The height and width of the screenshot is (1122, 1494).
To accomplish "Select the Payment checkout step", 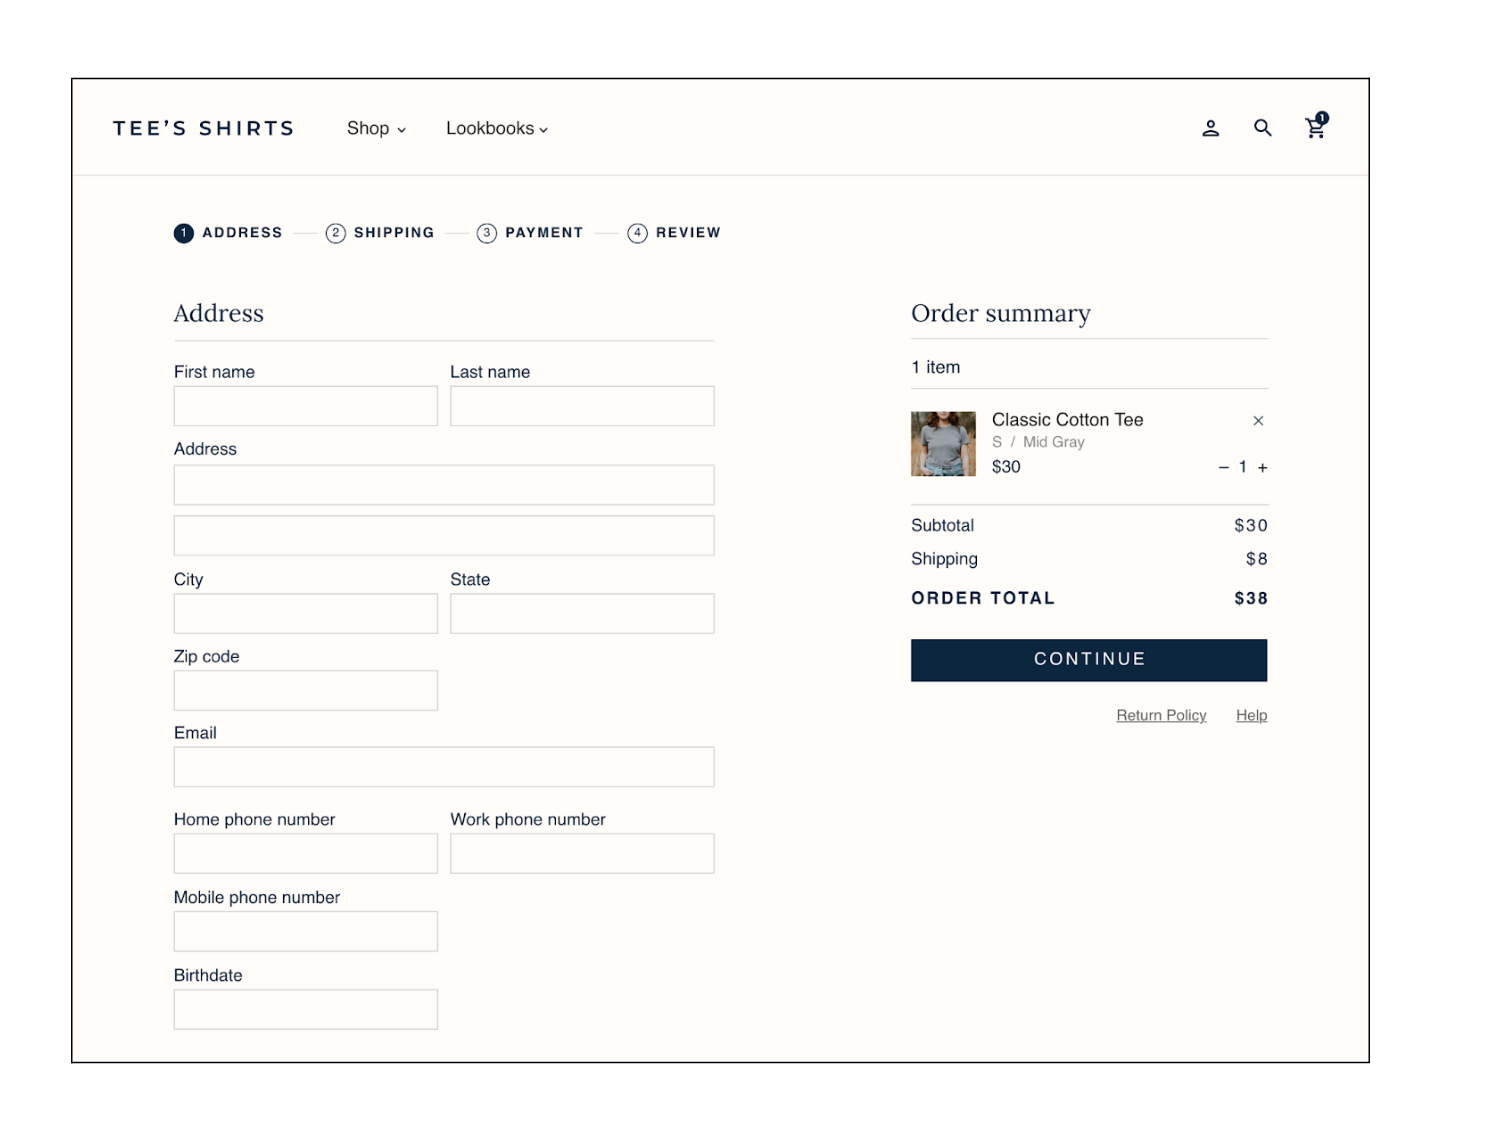I will [530, 233].
